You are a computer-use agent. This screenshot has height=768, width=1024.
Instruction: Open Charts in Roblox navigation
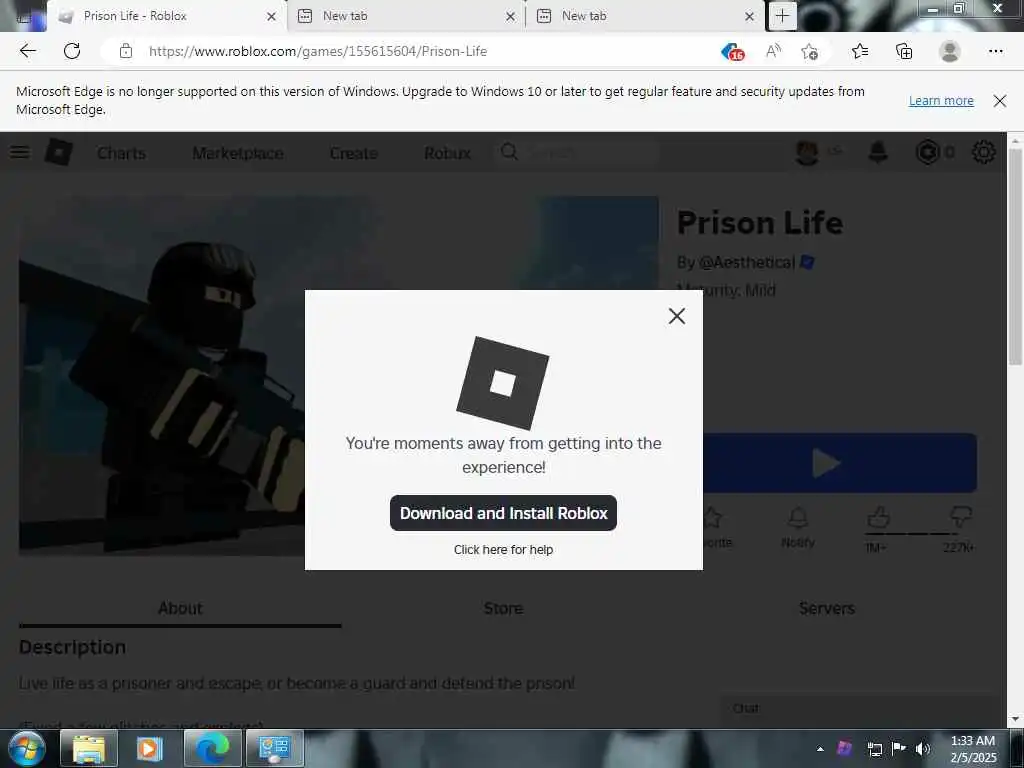pos(121,153)
